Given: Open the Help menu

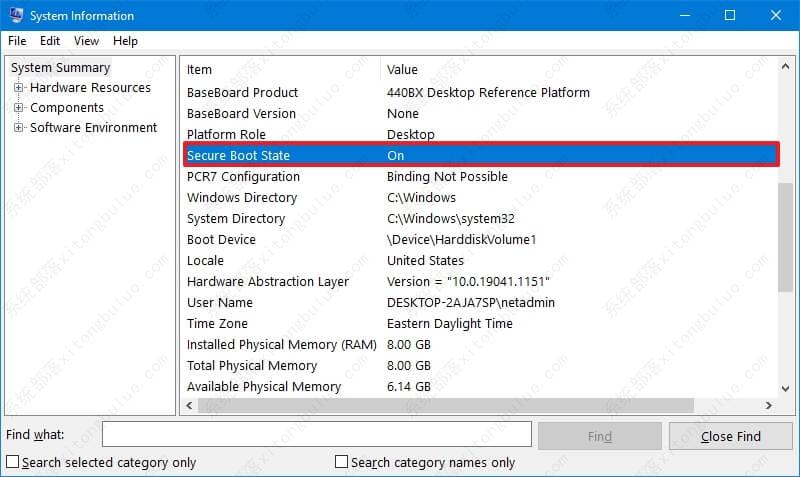Looking at the screenshot, I should [125, 41].
